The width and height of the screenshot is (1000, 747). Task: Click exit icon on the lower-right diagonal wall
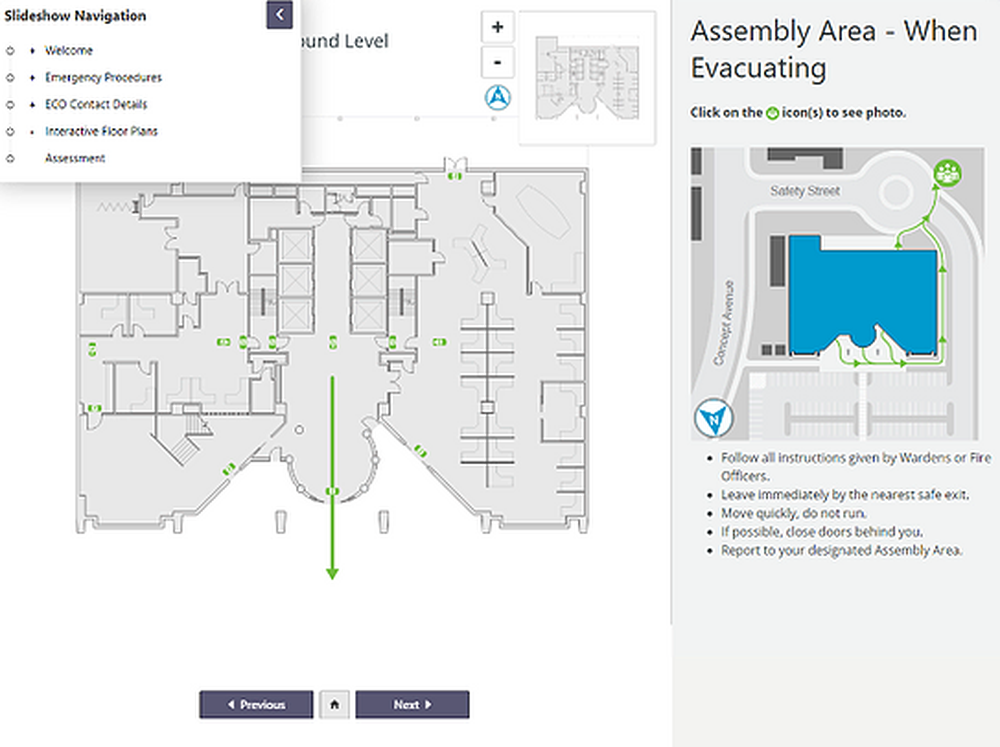point(420,451)
